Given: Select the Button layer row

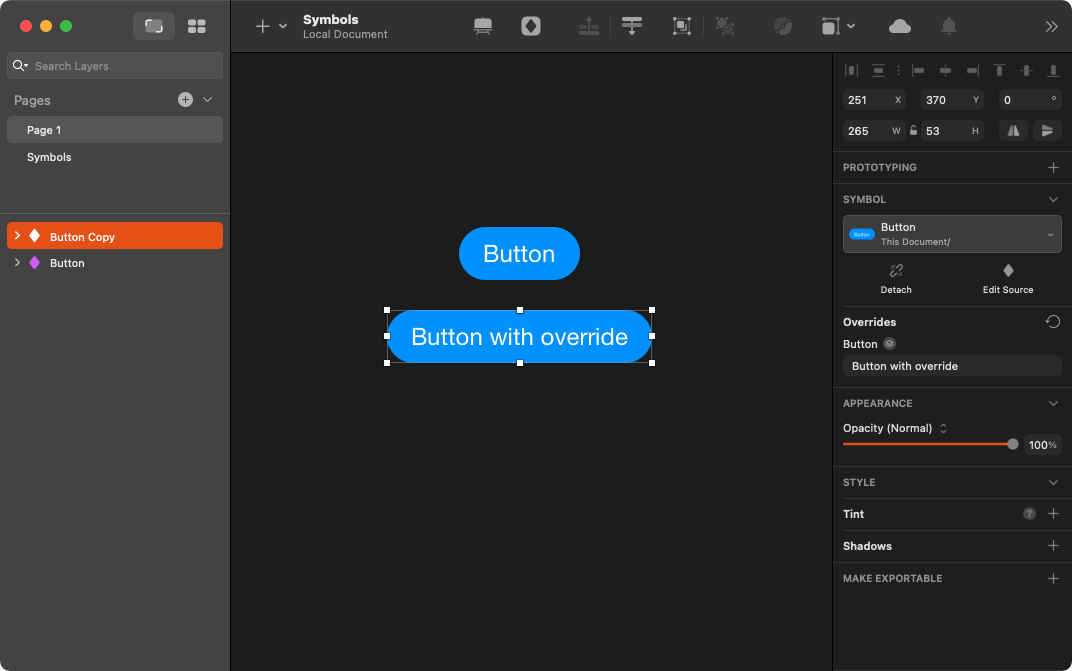Looking at the screenshot, I should click(115, 263).
